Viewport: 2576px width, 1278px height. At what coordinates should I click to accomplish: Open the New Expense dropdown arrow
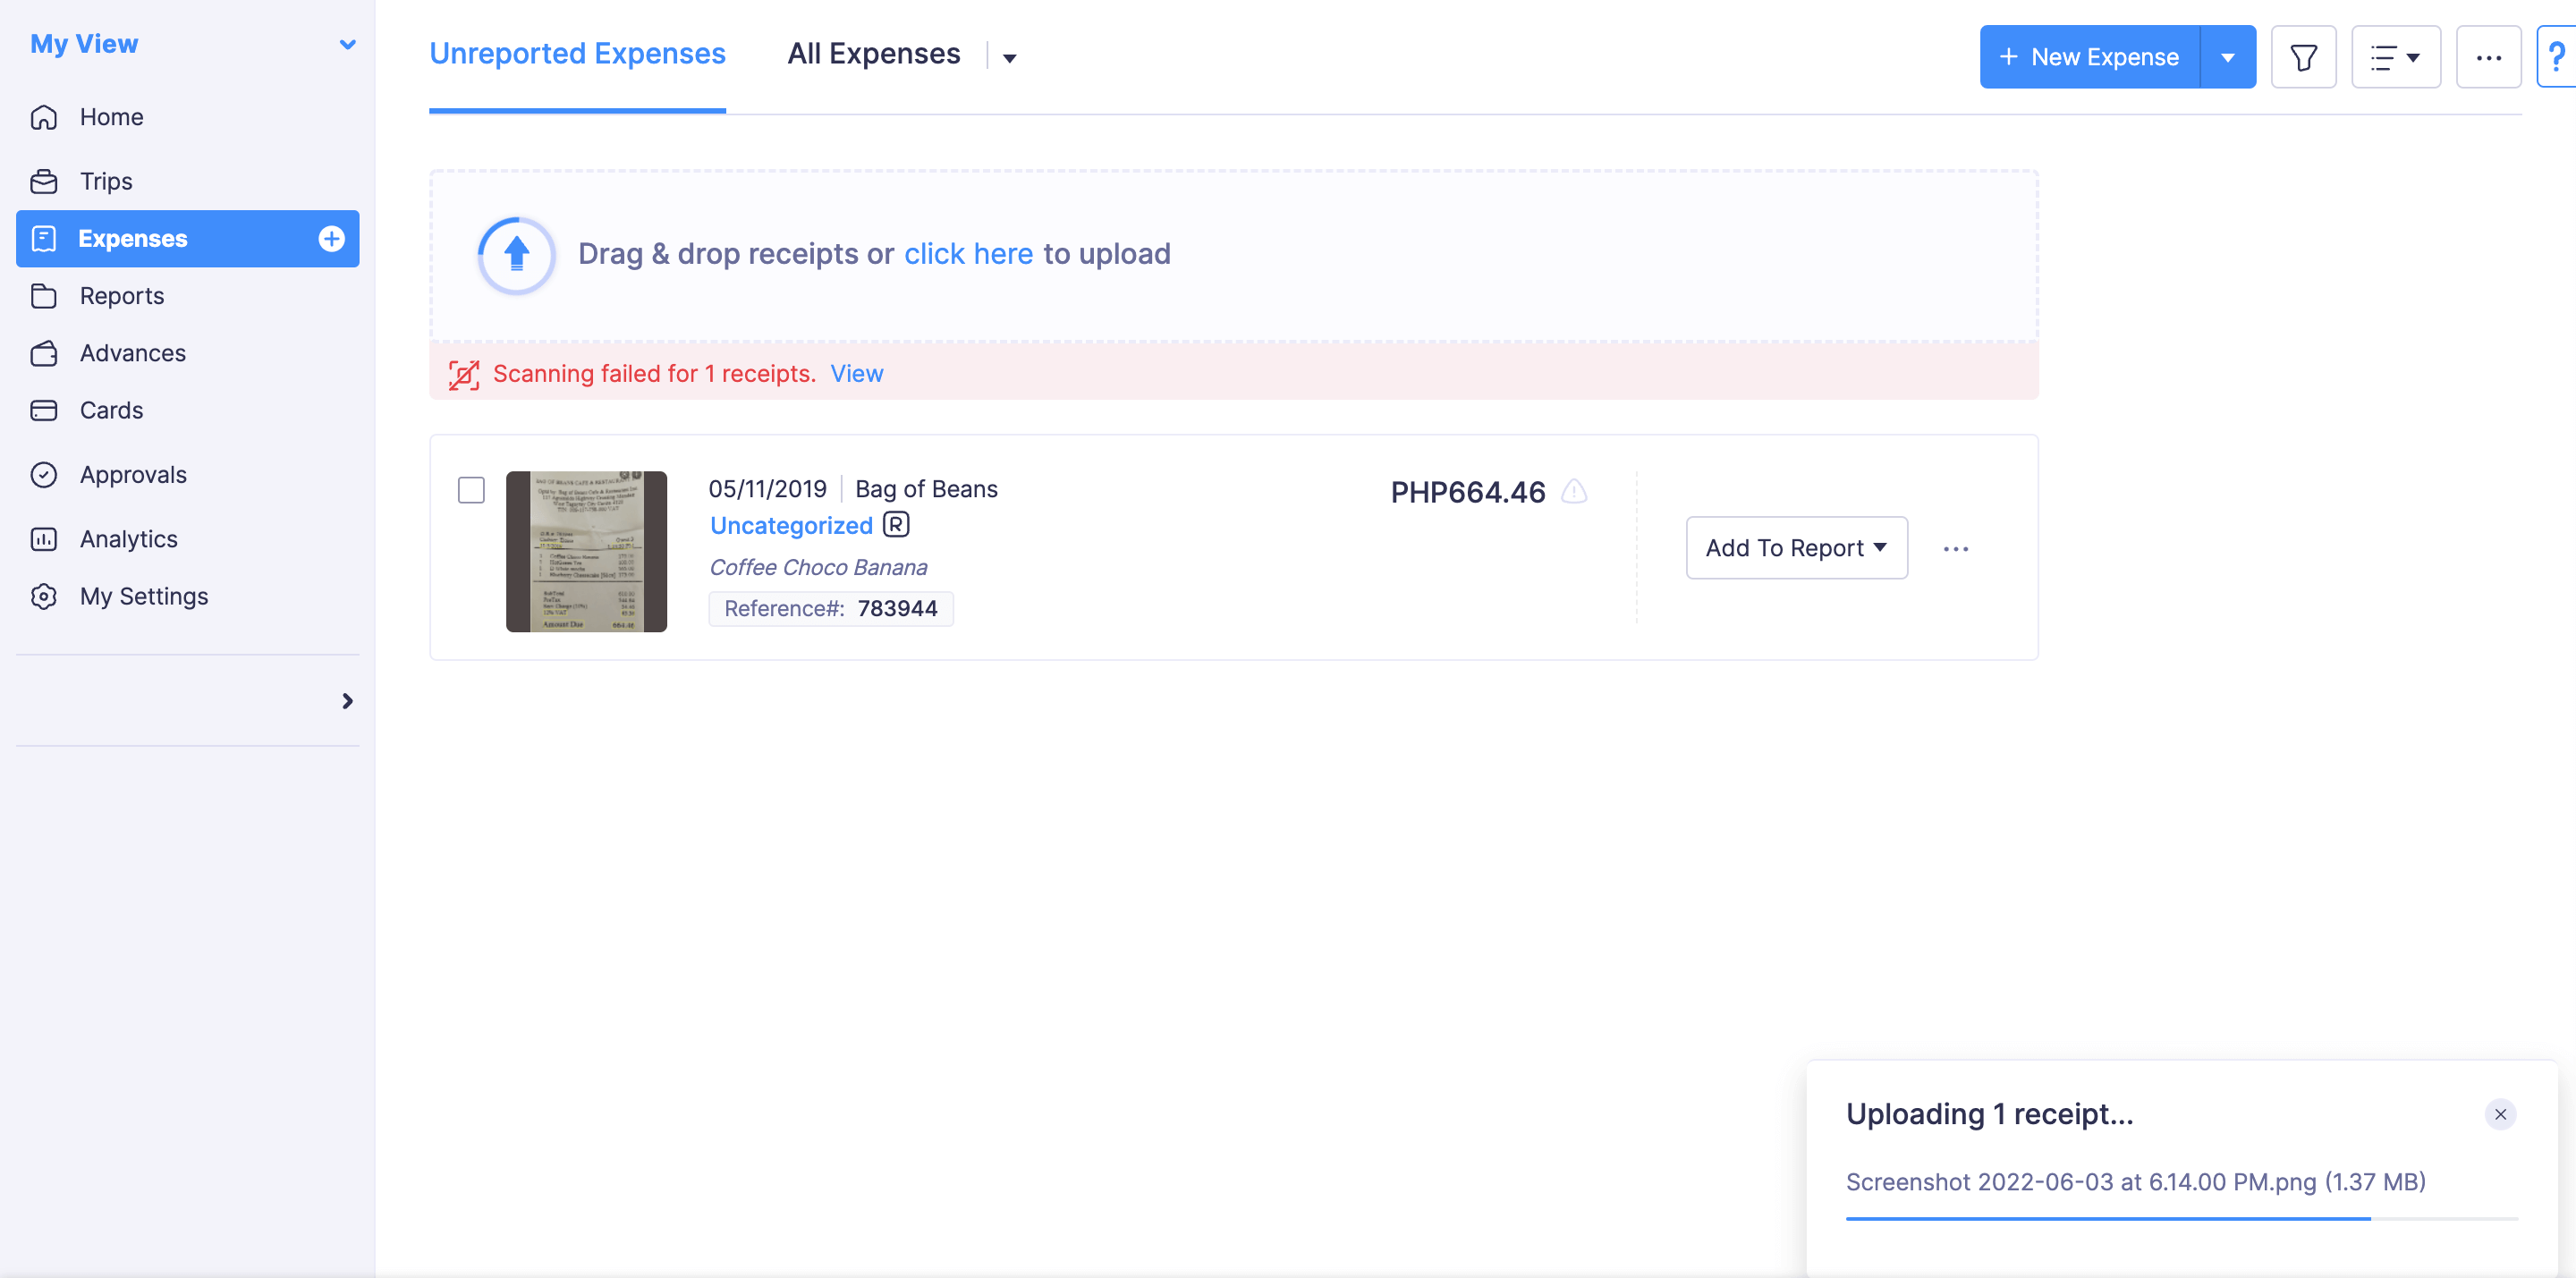pyautogui.click(x=2227, y=58)
